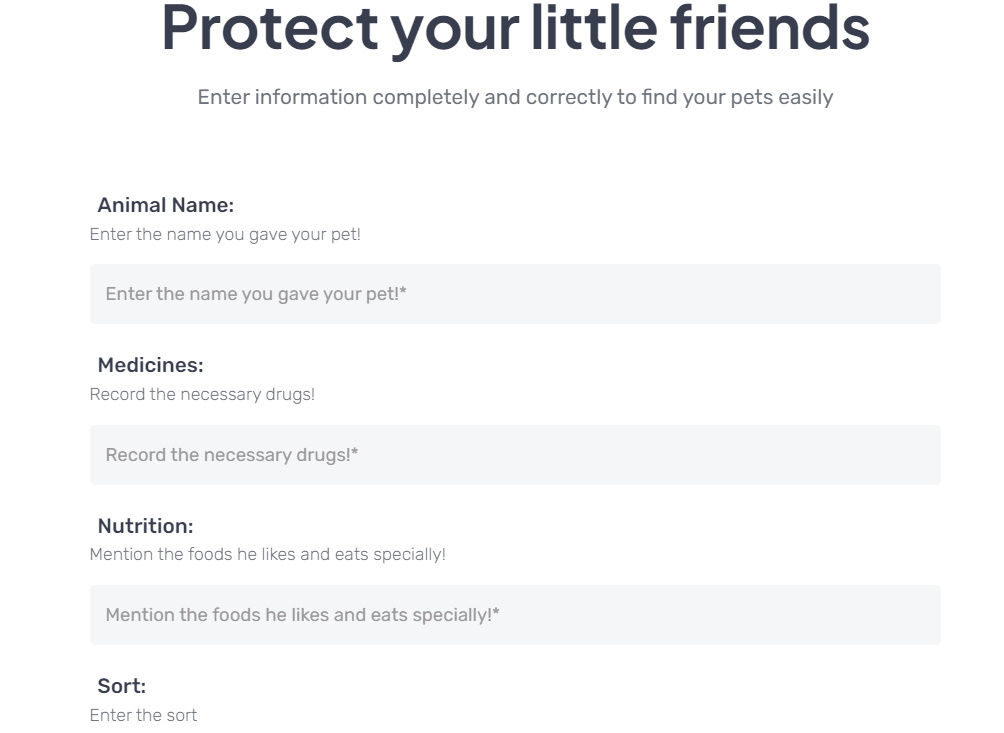Click the "Protect your little friends" heading
Viewport: 1004px width, 733px height.
tap(515, 28)
